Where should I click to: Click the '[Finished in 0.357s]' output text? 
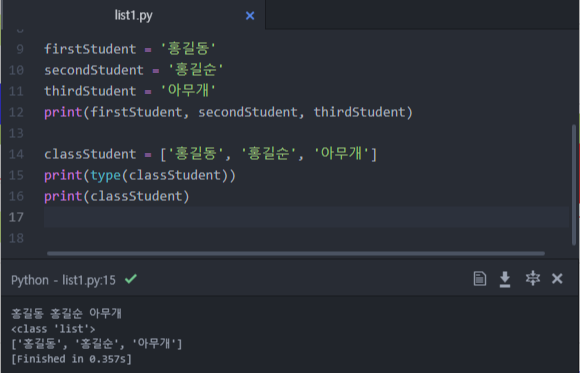pos(71,359)
